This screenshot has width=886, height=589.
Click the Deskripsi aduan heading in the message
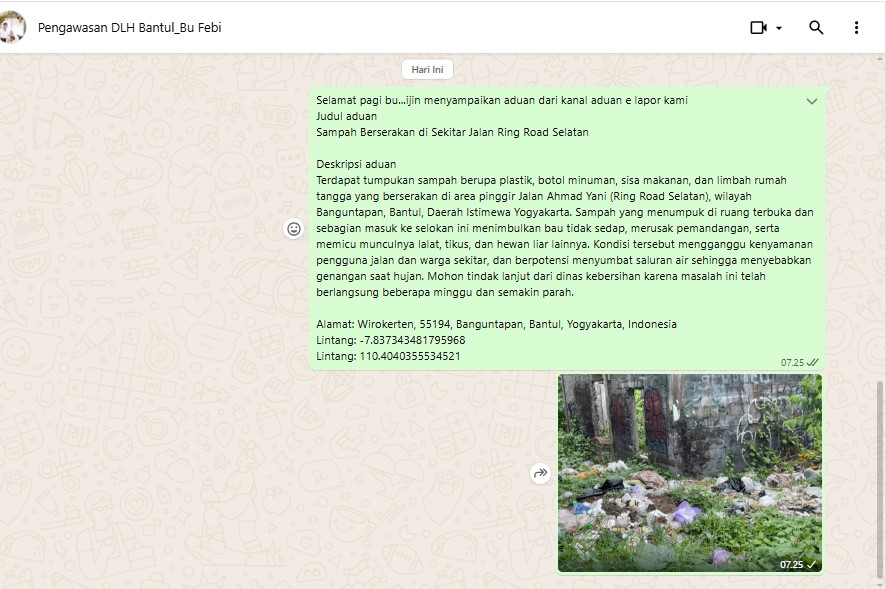(356, 164)
